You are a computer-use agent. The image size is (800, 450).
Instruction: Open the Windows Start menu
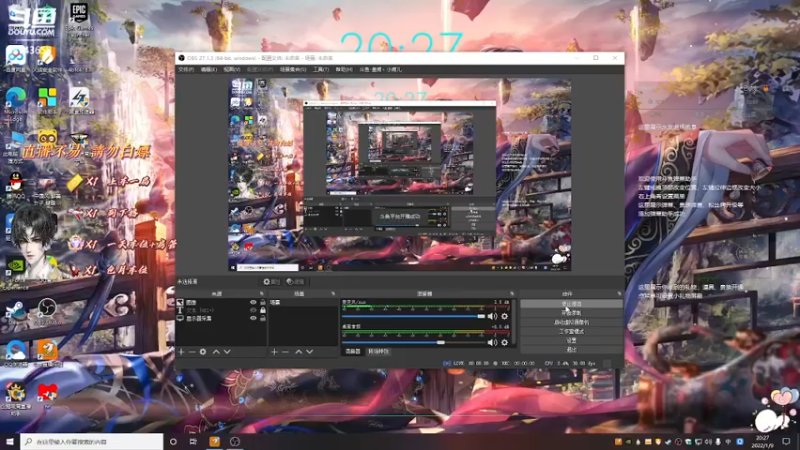point(10,441)
